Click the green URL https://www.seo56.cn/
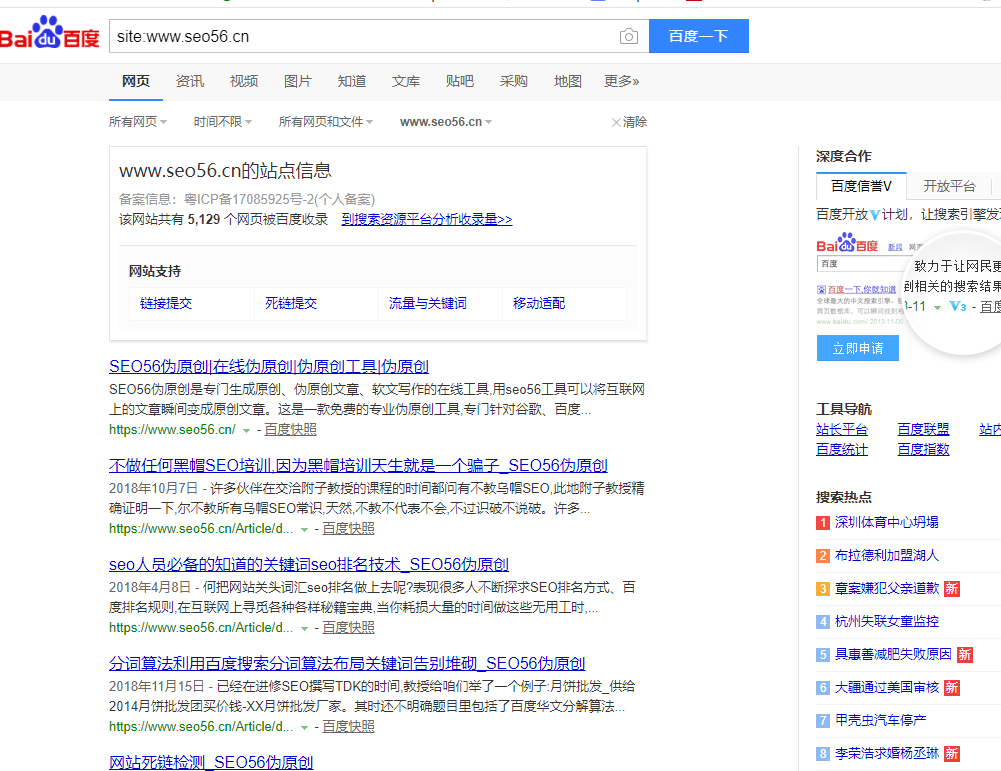Screen dimensions: 1001x771 [x=172, y=430]
